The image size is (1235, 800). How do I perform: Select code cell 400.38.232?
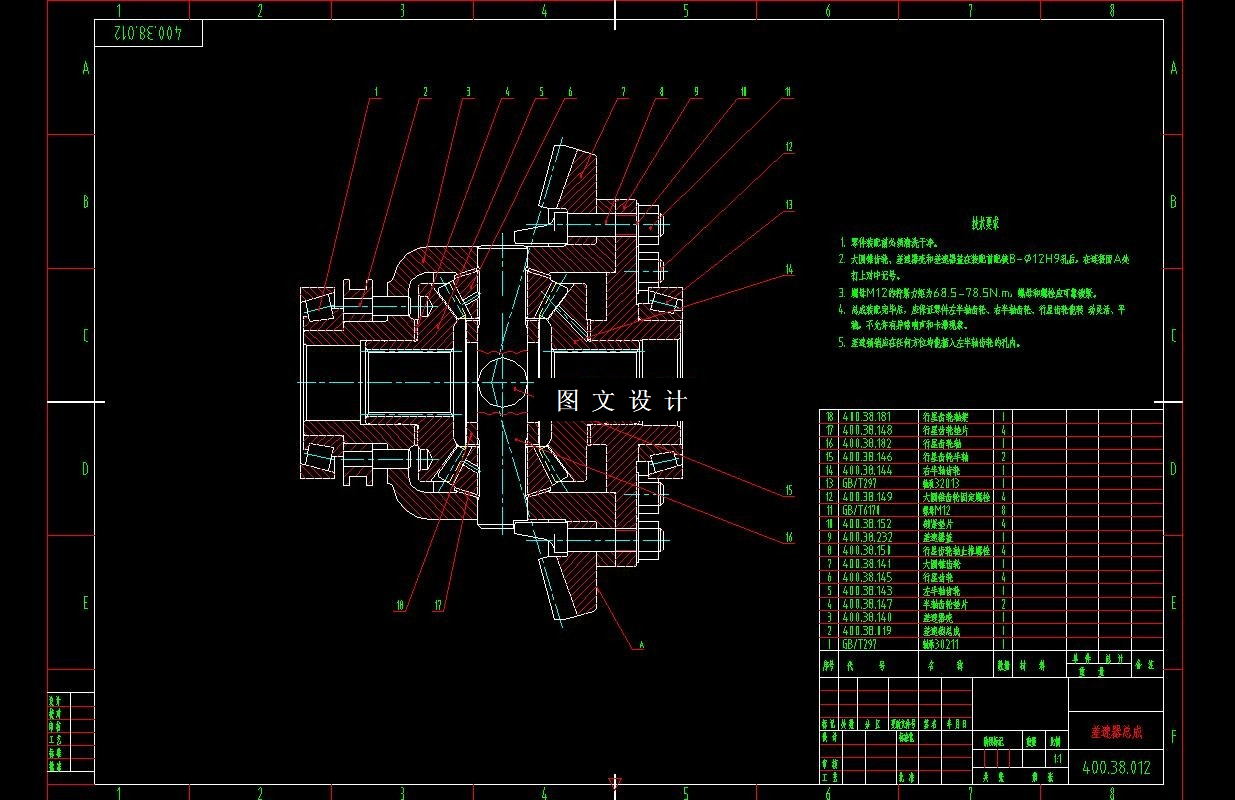pyautogui.click(x=867, y=537)
